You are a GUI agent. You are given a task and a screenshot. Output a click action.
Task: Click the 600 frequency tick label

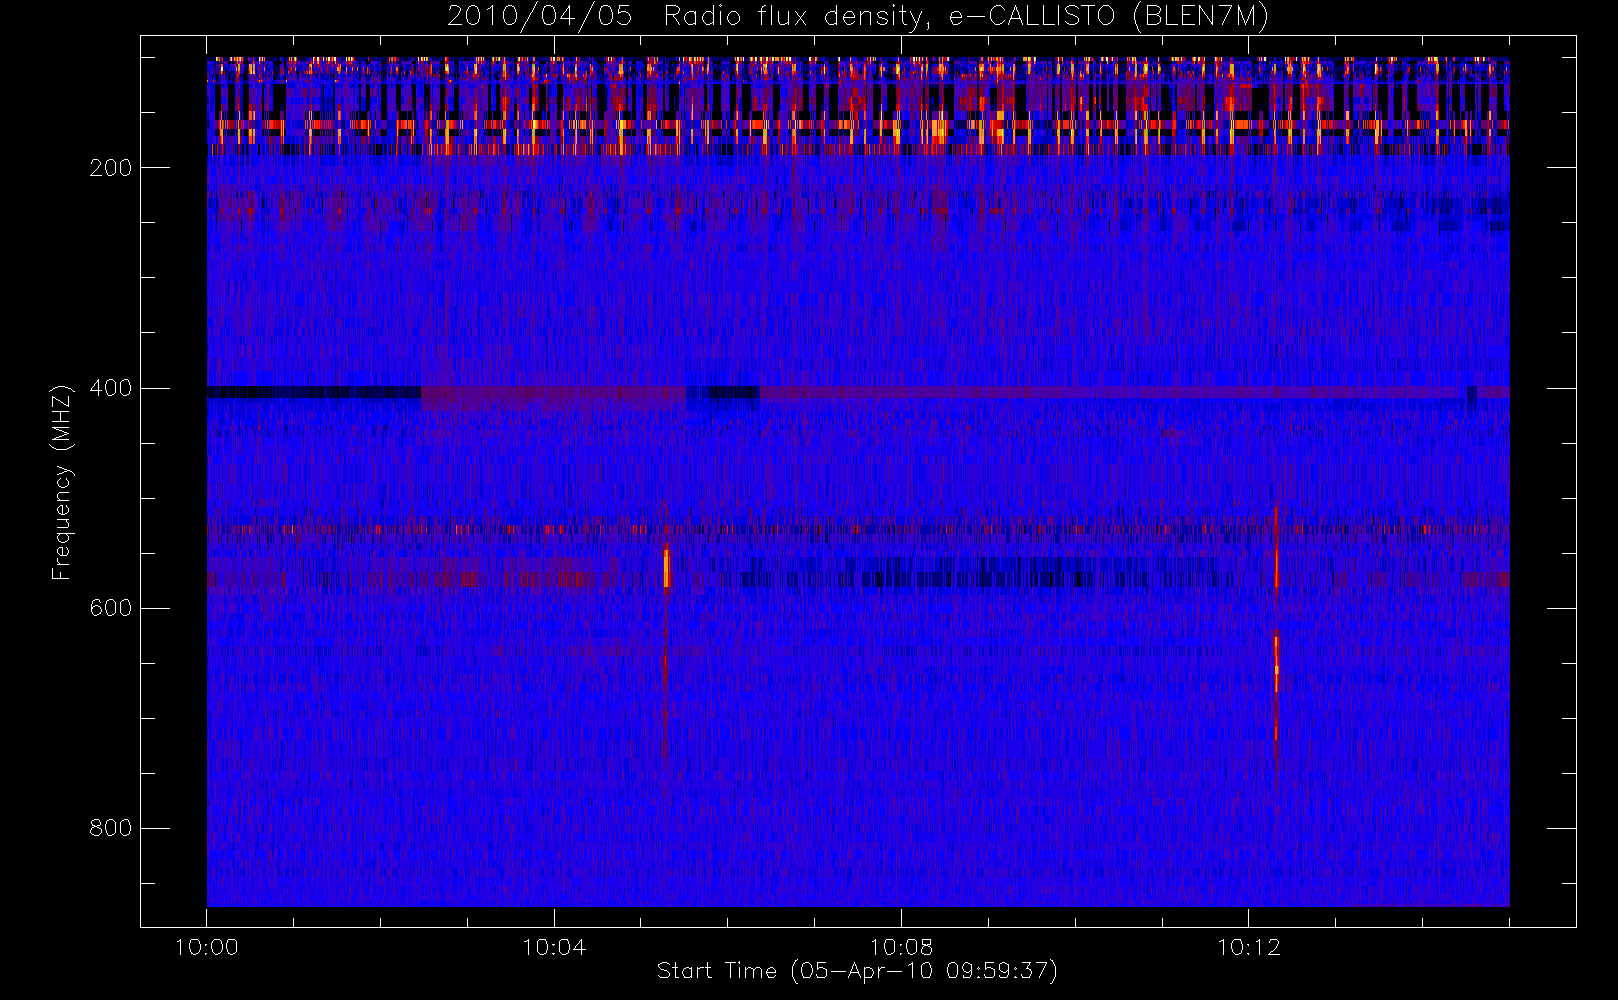pos(111,608)
